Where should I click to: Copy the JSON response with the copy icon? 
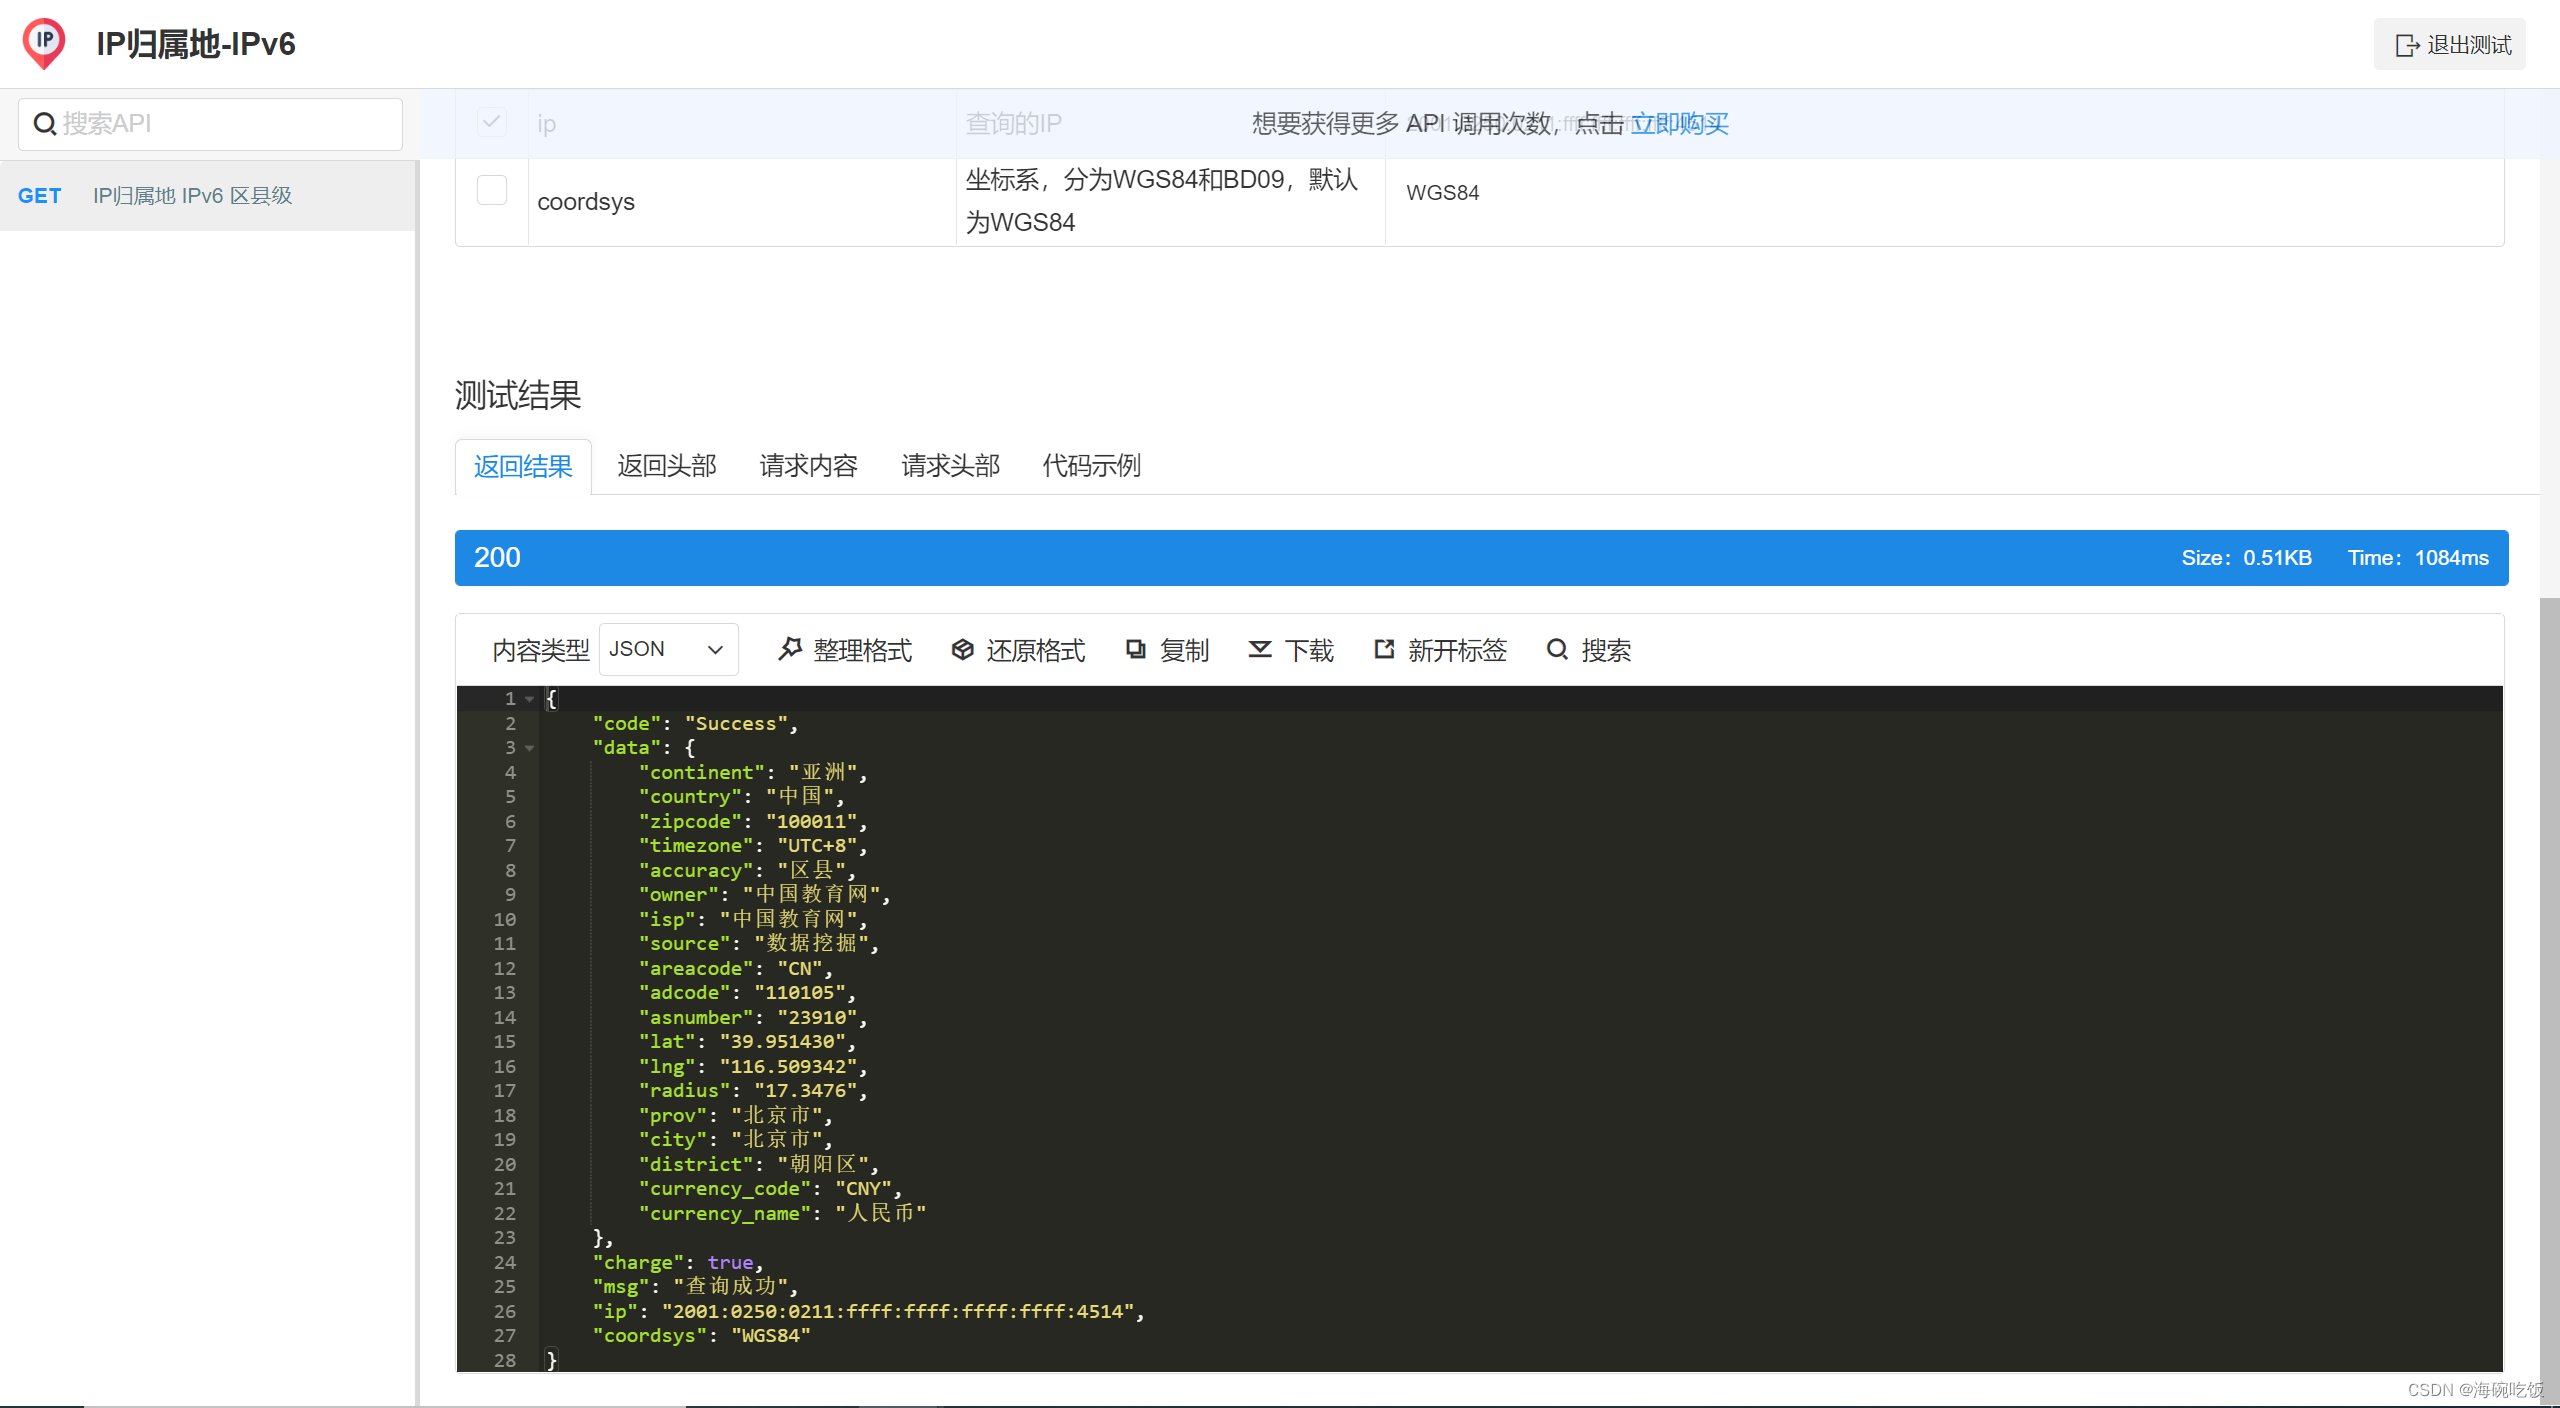click(1136, 649)
